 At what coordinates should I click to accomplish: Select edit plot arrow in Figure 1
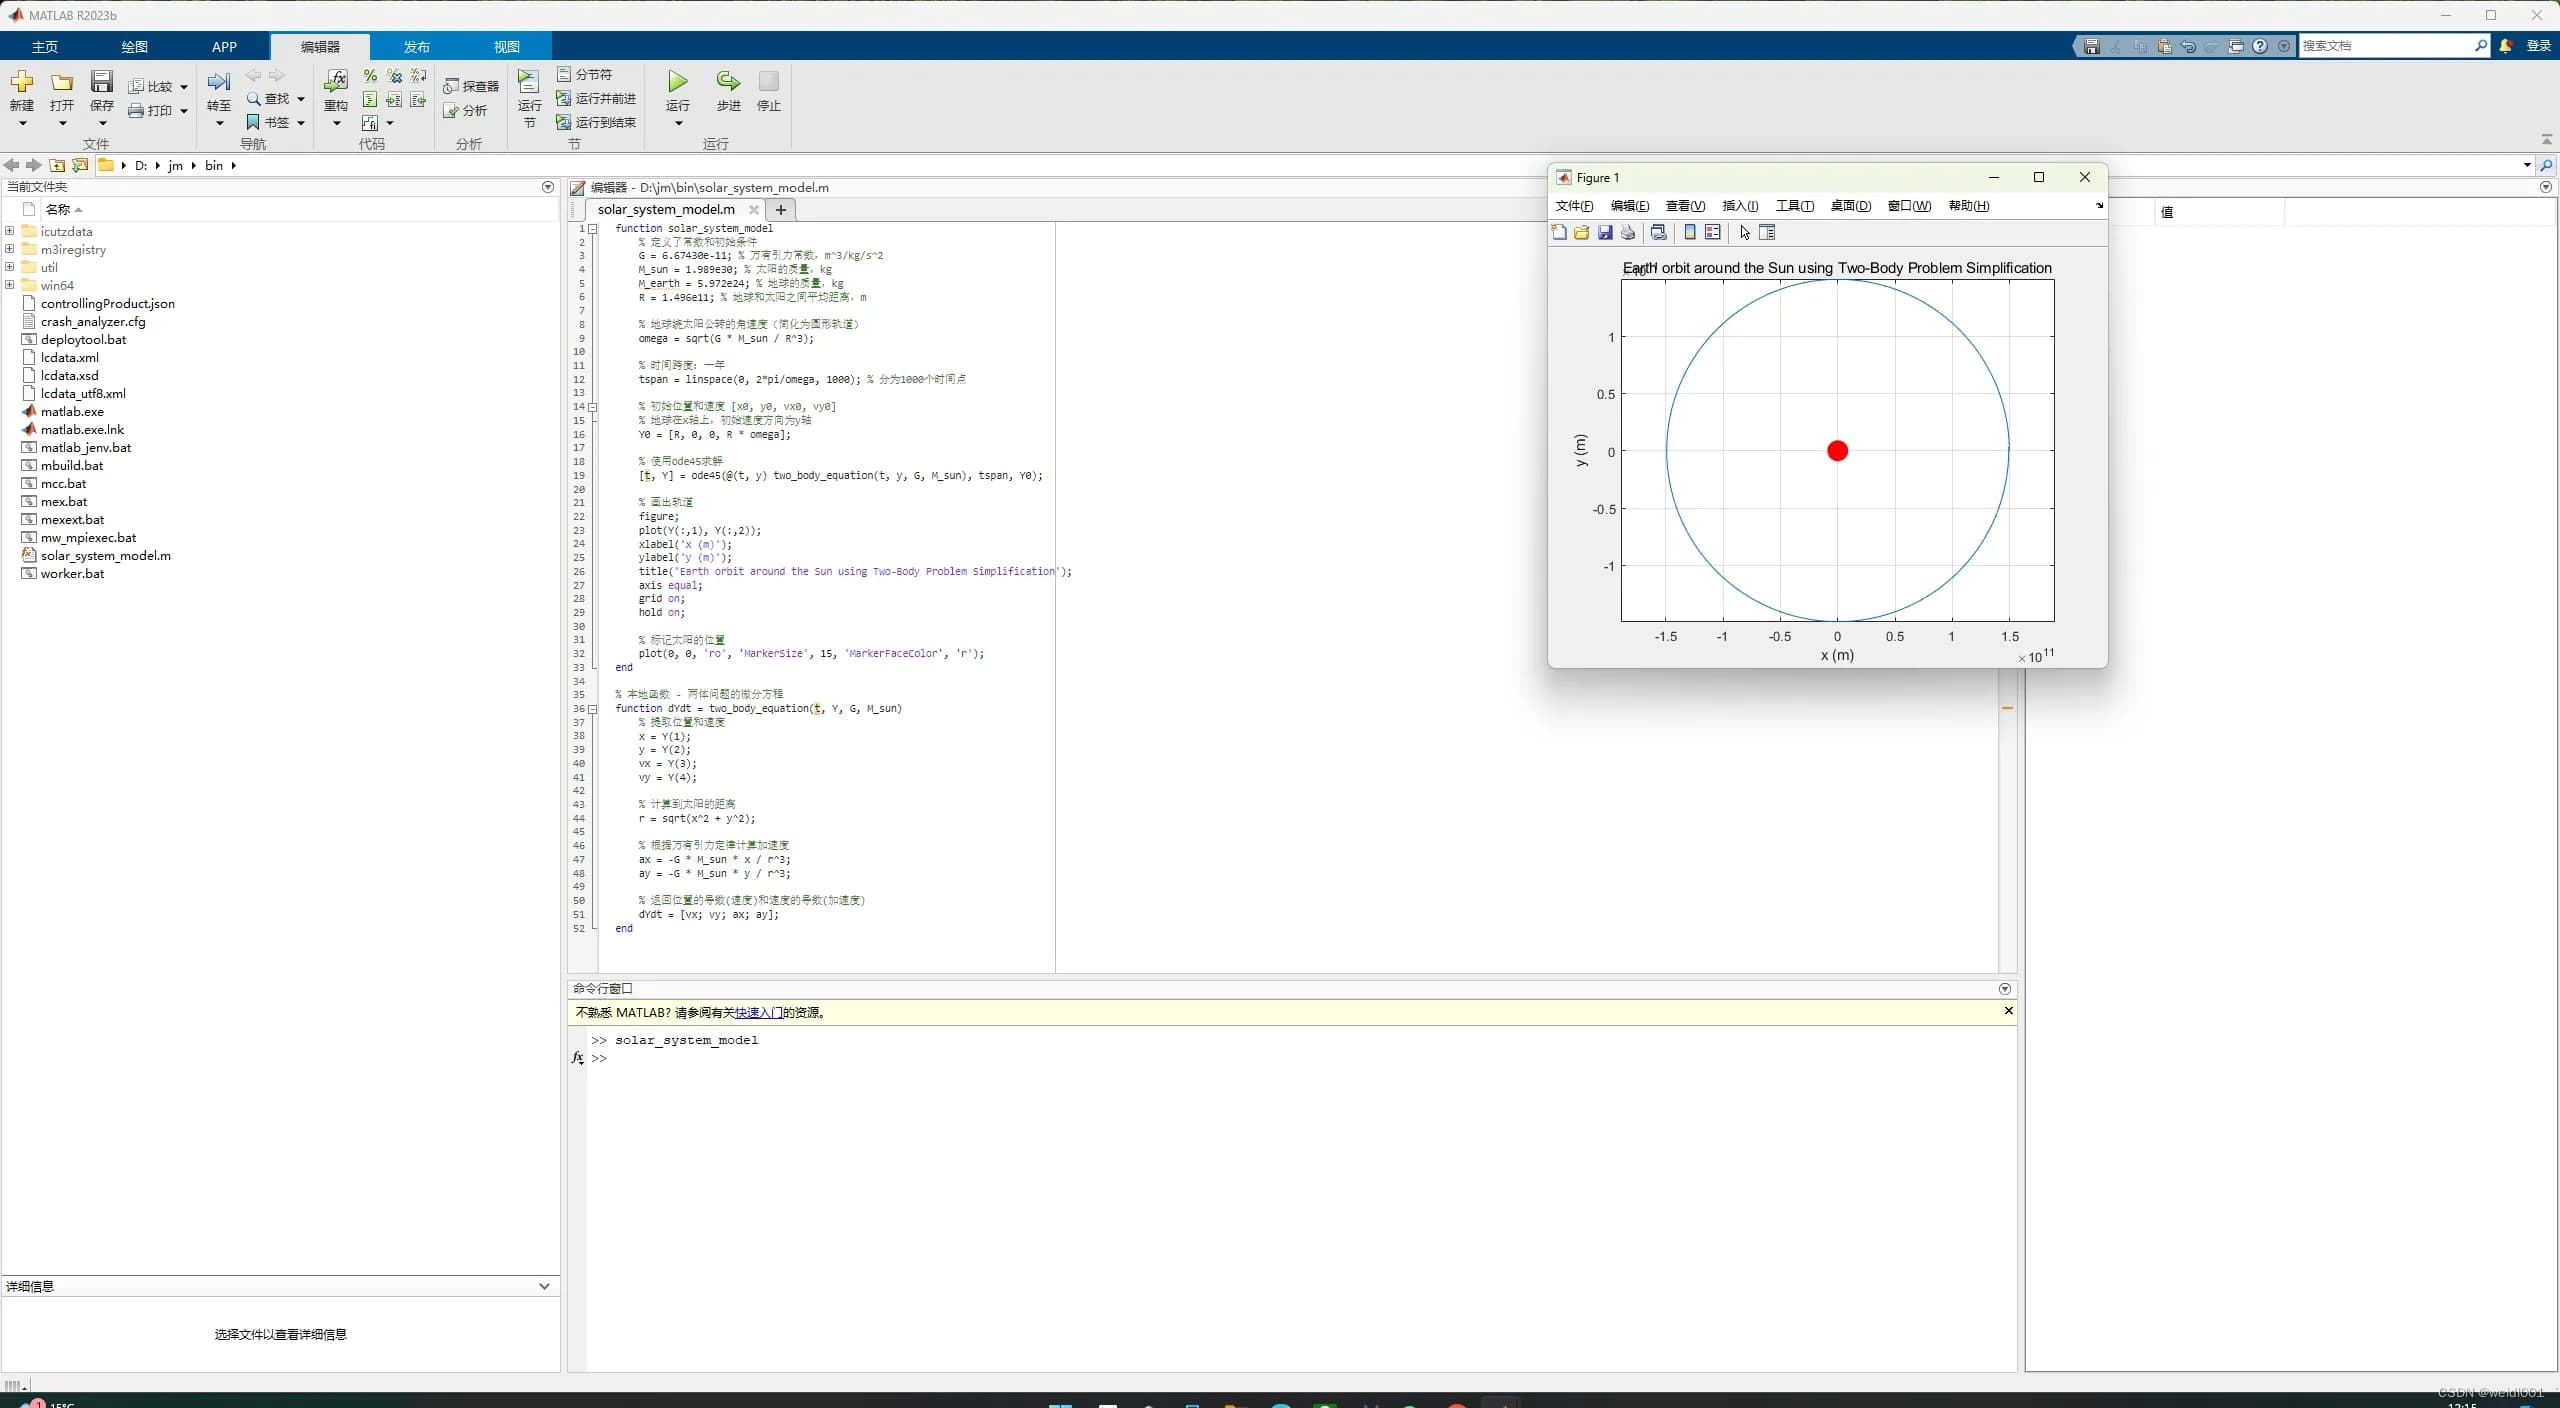pos(1745,233)
